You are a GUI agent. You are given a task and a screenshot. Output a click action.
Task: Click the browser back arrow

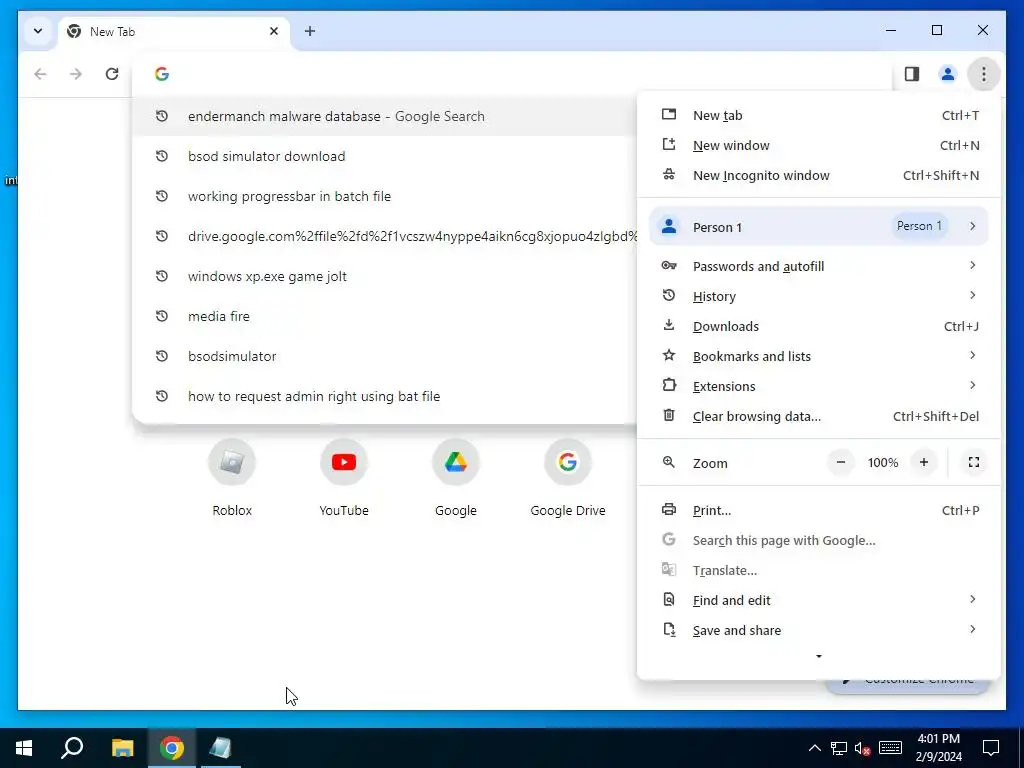coord(40,74)
